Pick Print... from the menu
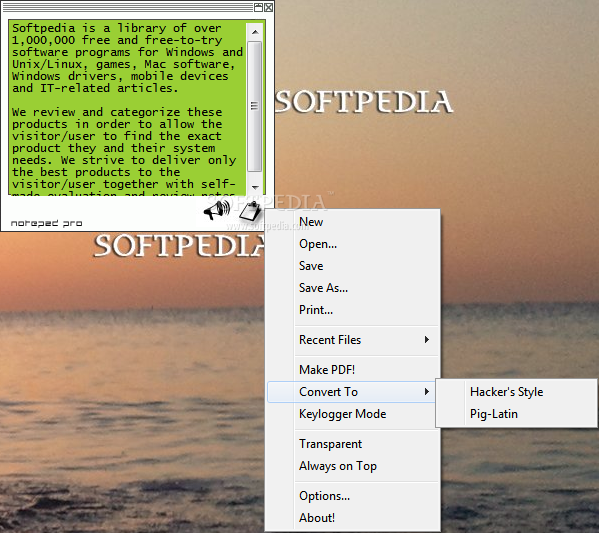This screenshot has width=599, height=533. pos(353,310)
